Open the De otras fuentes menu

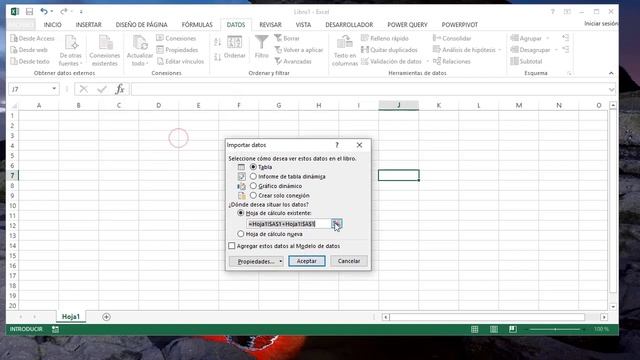70,51
